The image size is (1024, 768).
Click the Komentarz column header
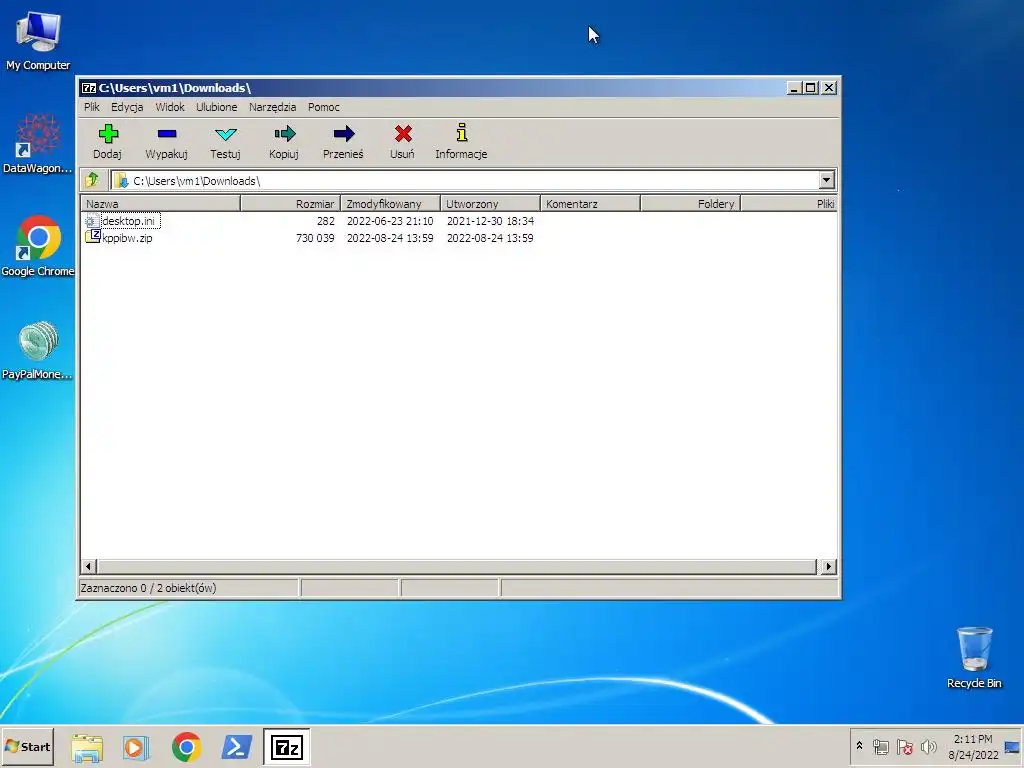tap(590, 204)
